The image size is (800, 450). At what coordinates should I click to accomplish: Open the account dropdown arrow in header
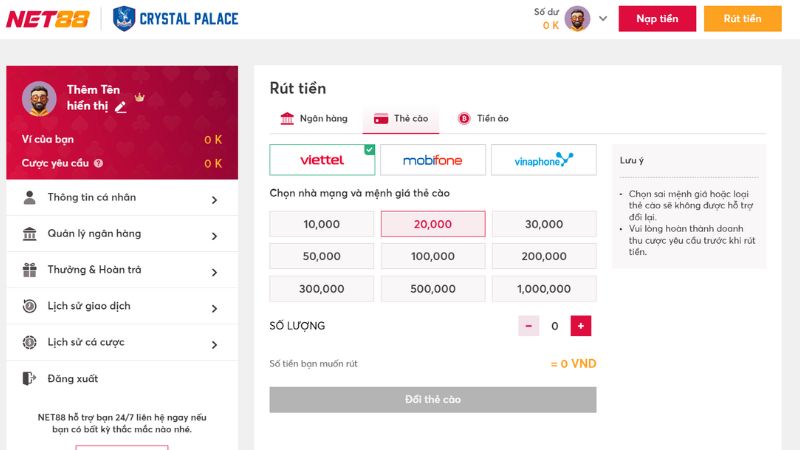603,19
